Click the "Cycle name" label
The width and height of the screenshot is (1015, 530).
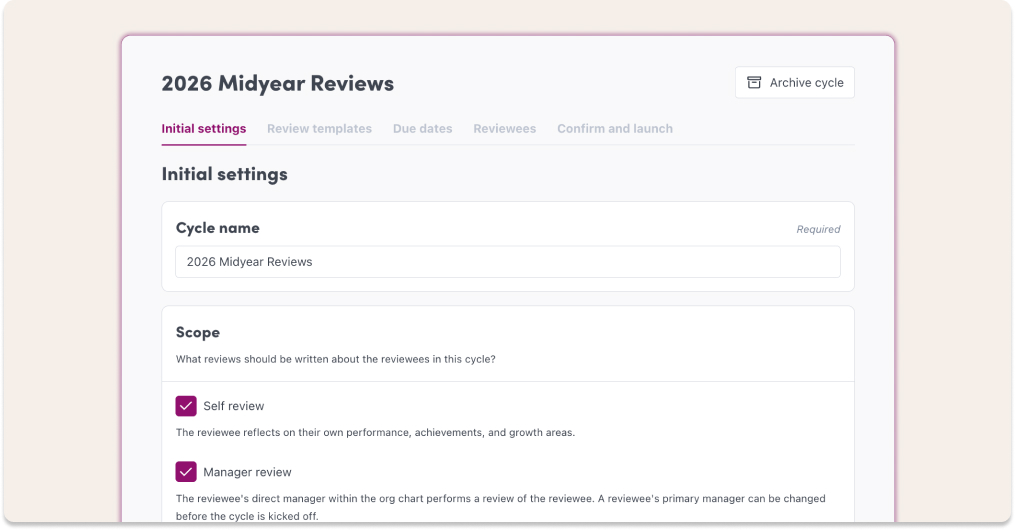218,228
